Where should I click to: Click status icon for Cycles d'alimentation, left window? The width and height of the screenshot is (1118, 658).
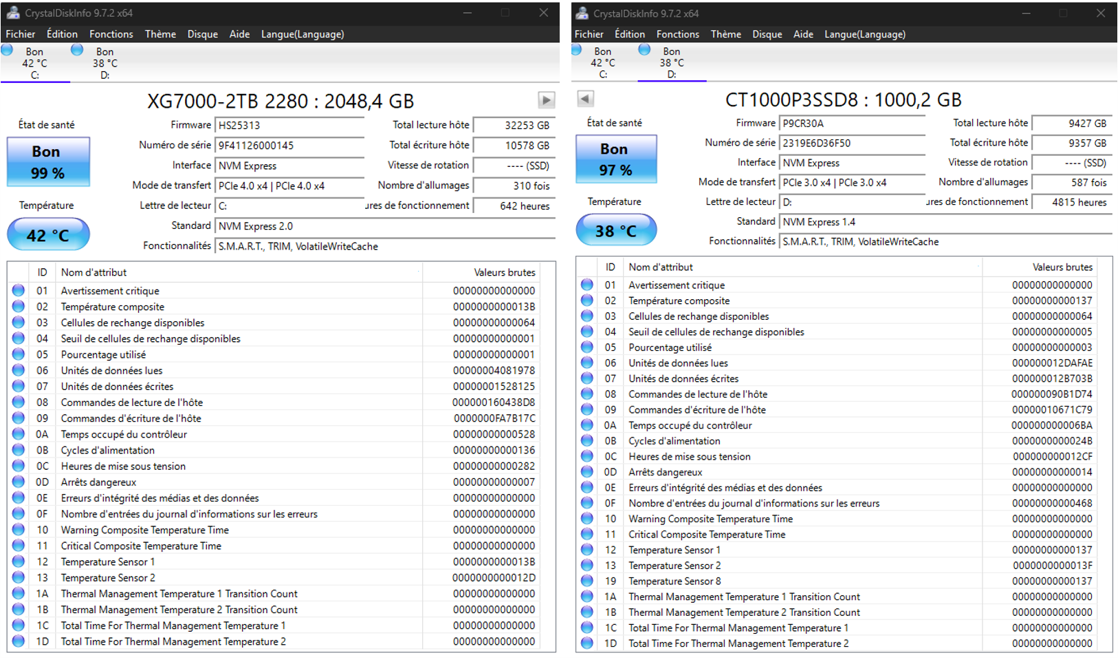(x=19, y=450)
